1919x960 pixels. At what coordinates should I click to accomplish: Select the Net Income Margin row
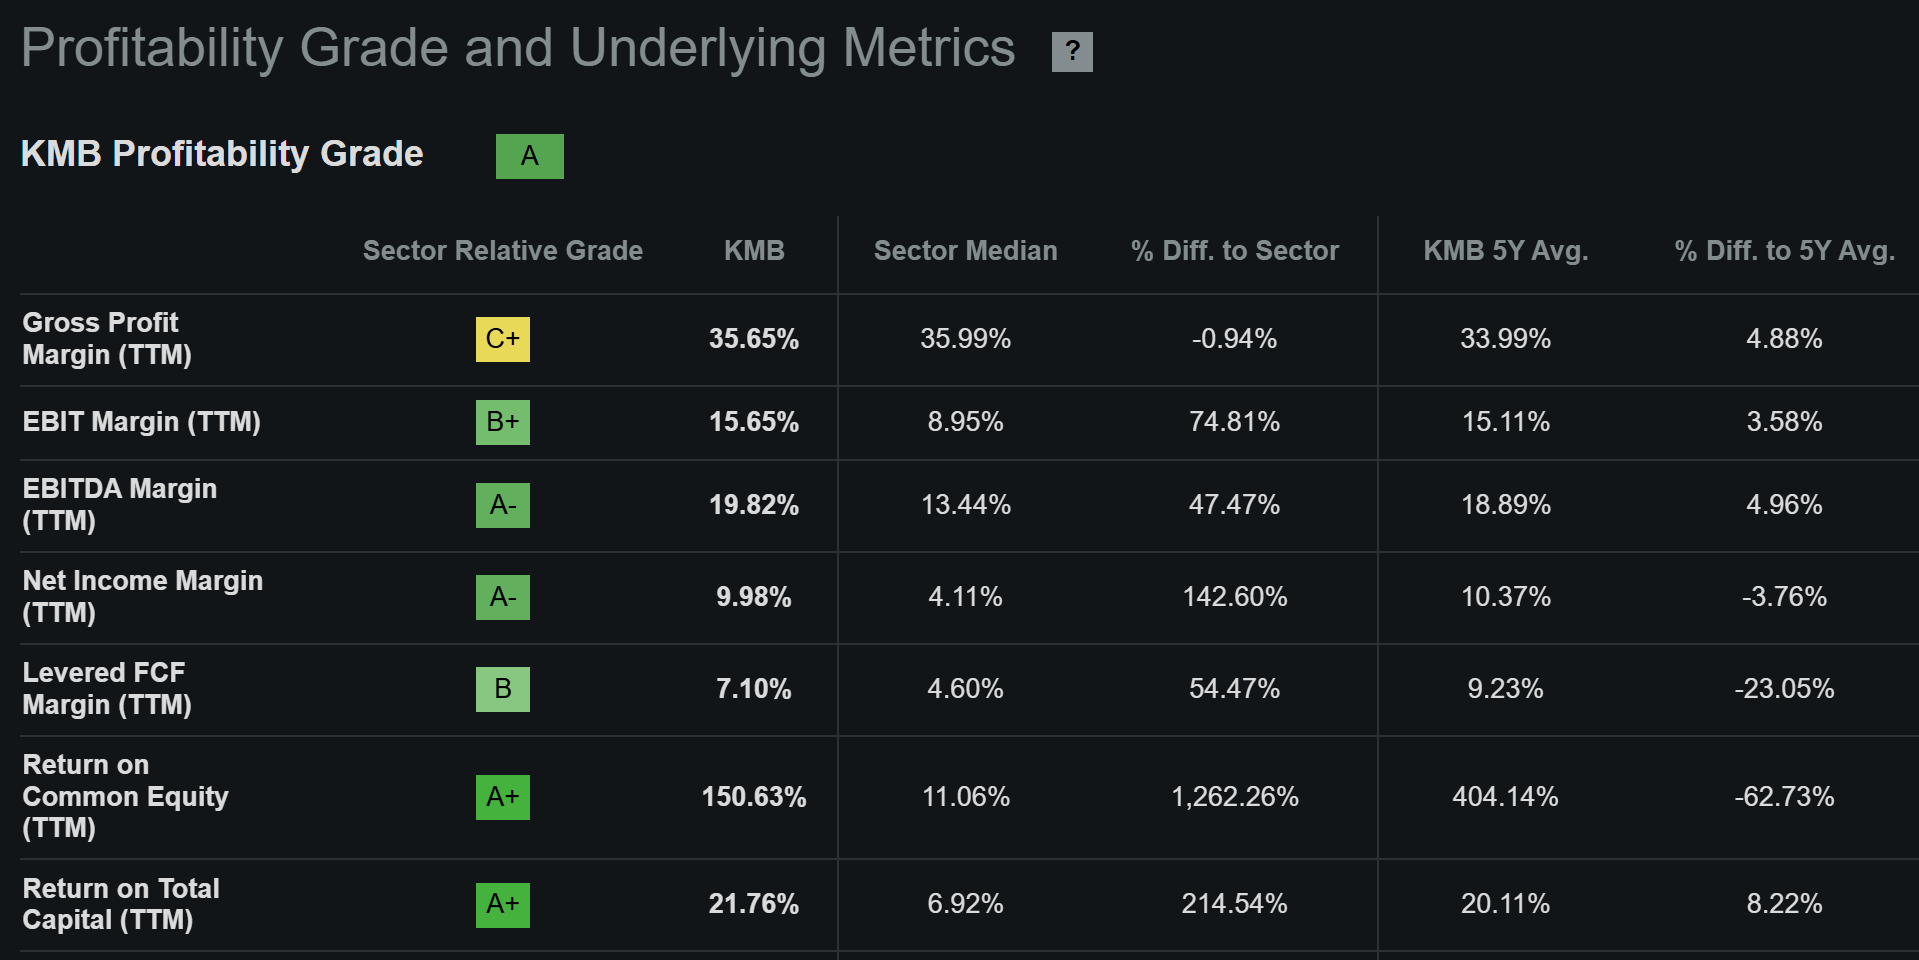[x=142, y=598]
